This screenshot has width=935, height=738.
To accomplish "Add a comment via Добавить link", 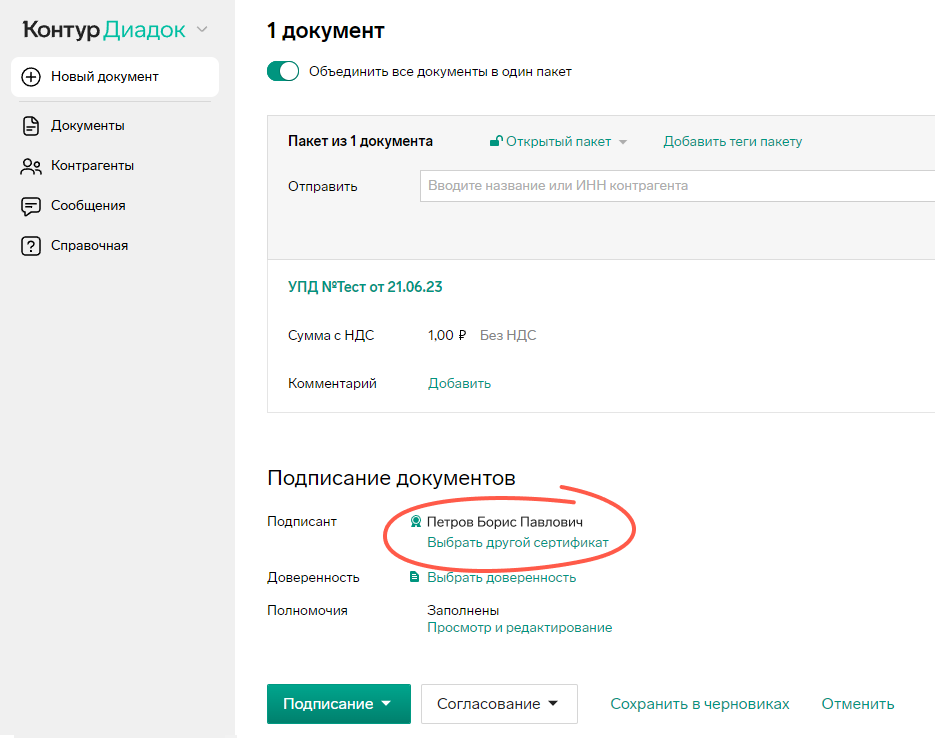I will (459, 383).
